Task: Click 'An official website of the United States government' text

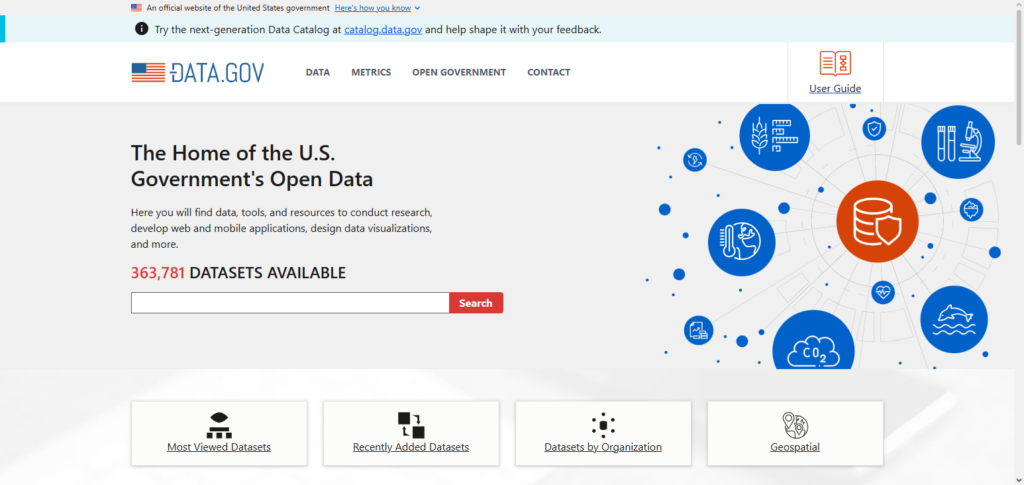Action: [x=238, y=8]
